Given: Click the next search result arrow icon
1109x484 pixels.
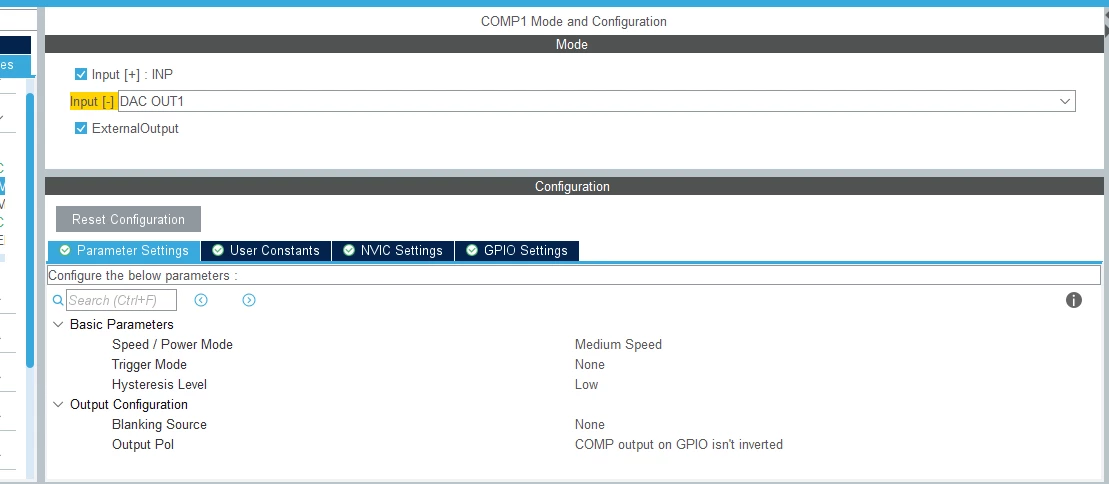Looking at the screenshot, I should tap(249, 300).
